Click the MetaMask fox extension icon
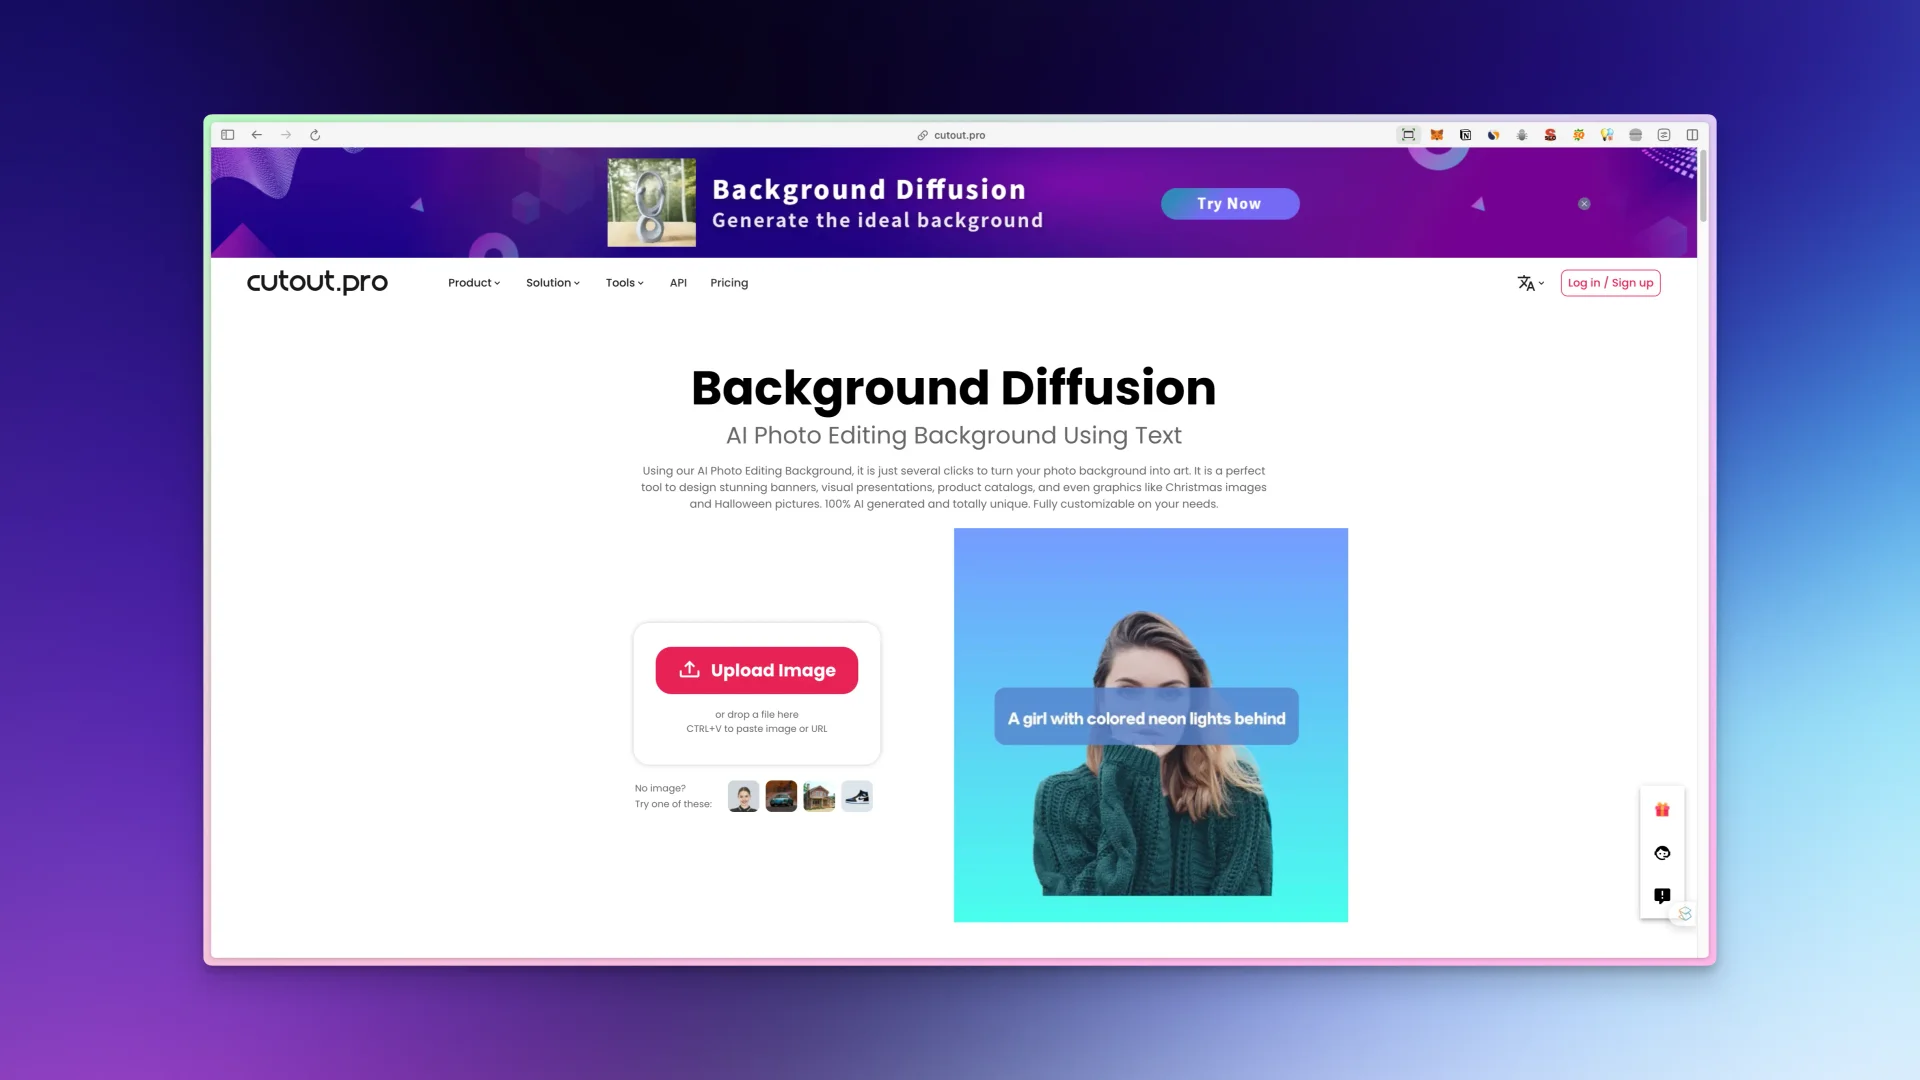Image resolution: width=1920 pixels, height=1080 pixels. 1436,135
